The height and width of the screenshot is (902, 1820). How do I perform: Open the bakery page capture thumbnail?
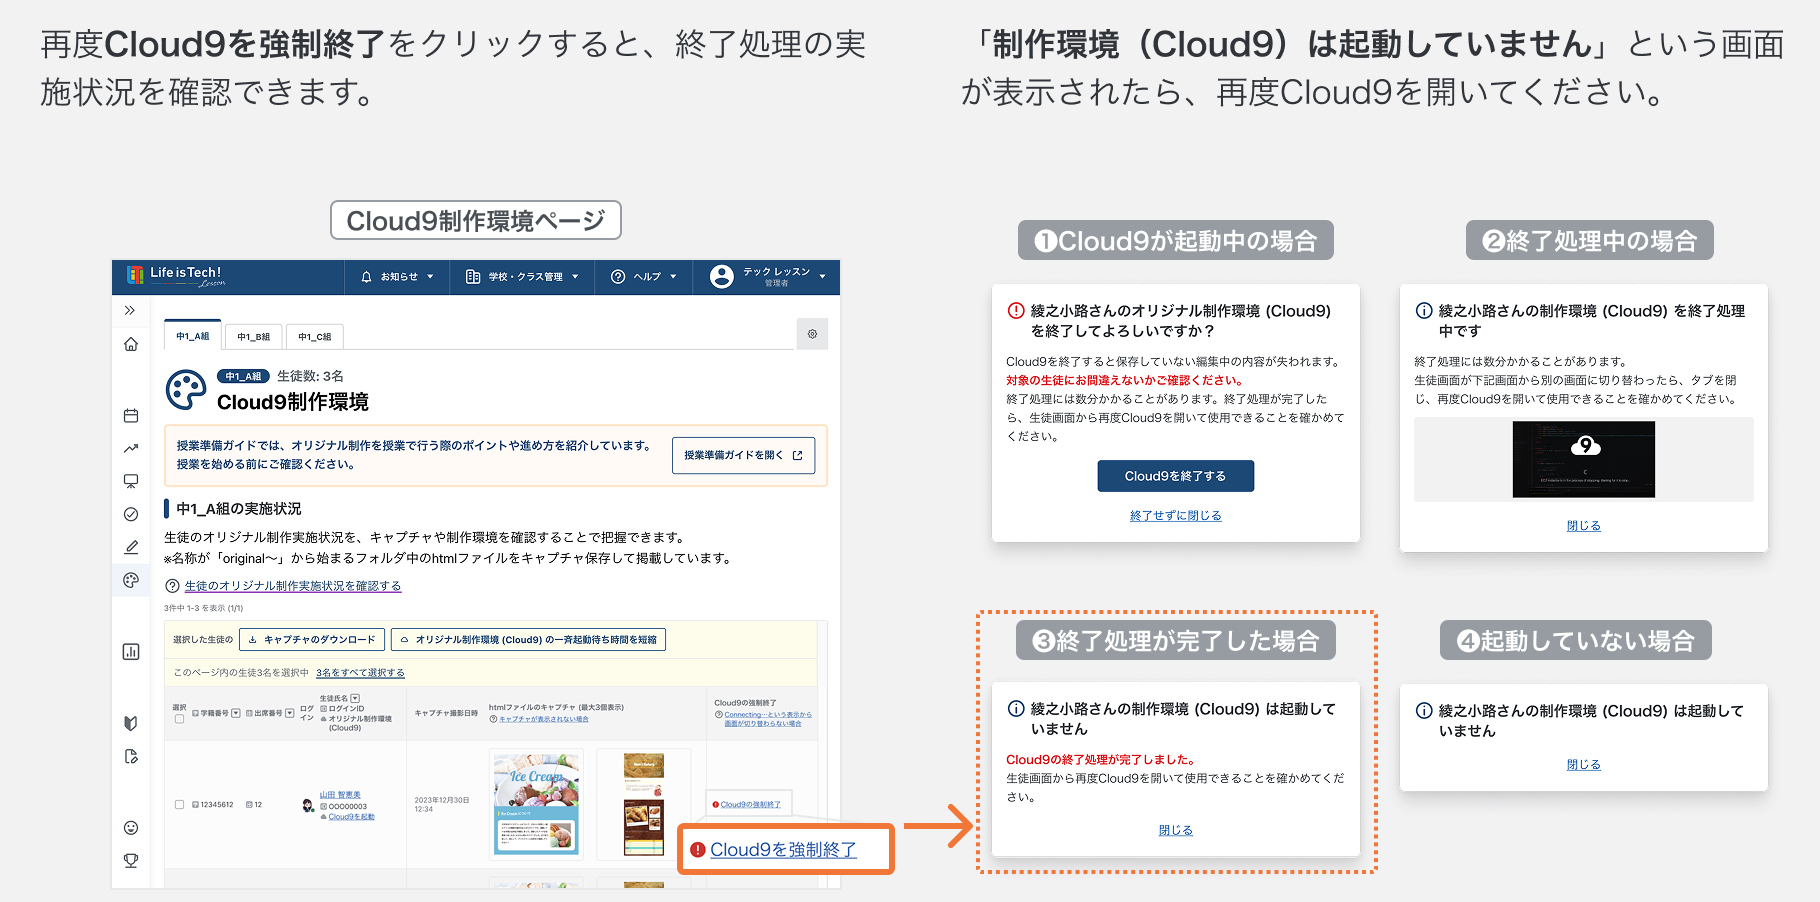coord(643,804)
